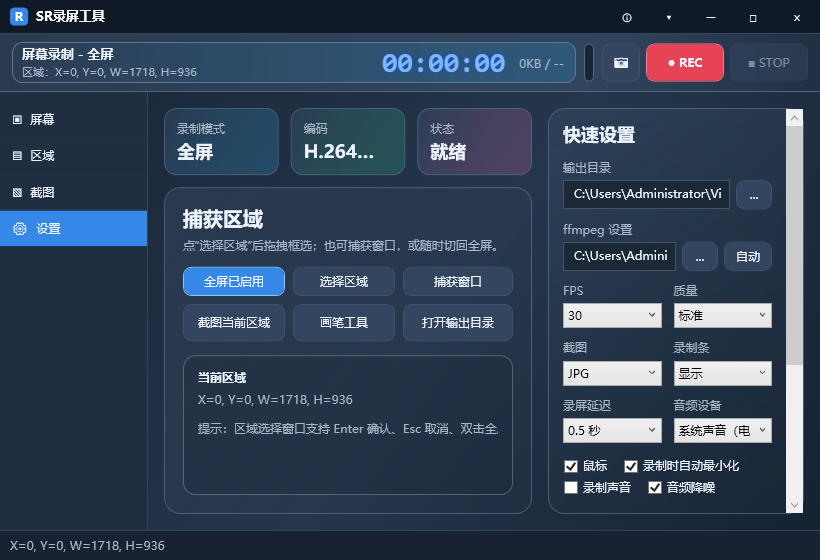The image size is (820, 560).
Task: Click the 截图 sidebar icon
Action: click(x=17, y=192)
